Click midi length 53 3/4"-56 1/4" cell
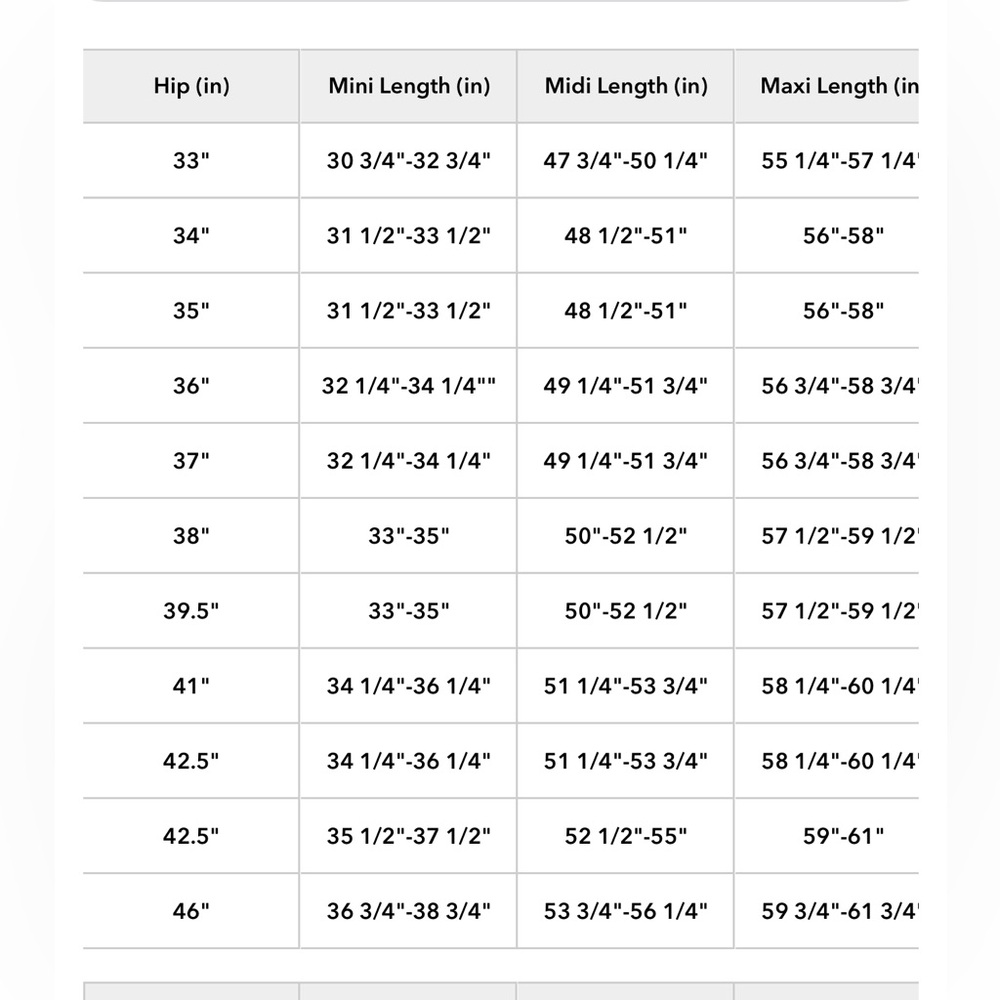 626,911
